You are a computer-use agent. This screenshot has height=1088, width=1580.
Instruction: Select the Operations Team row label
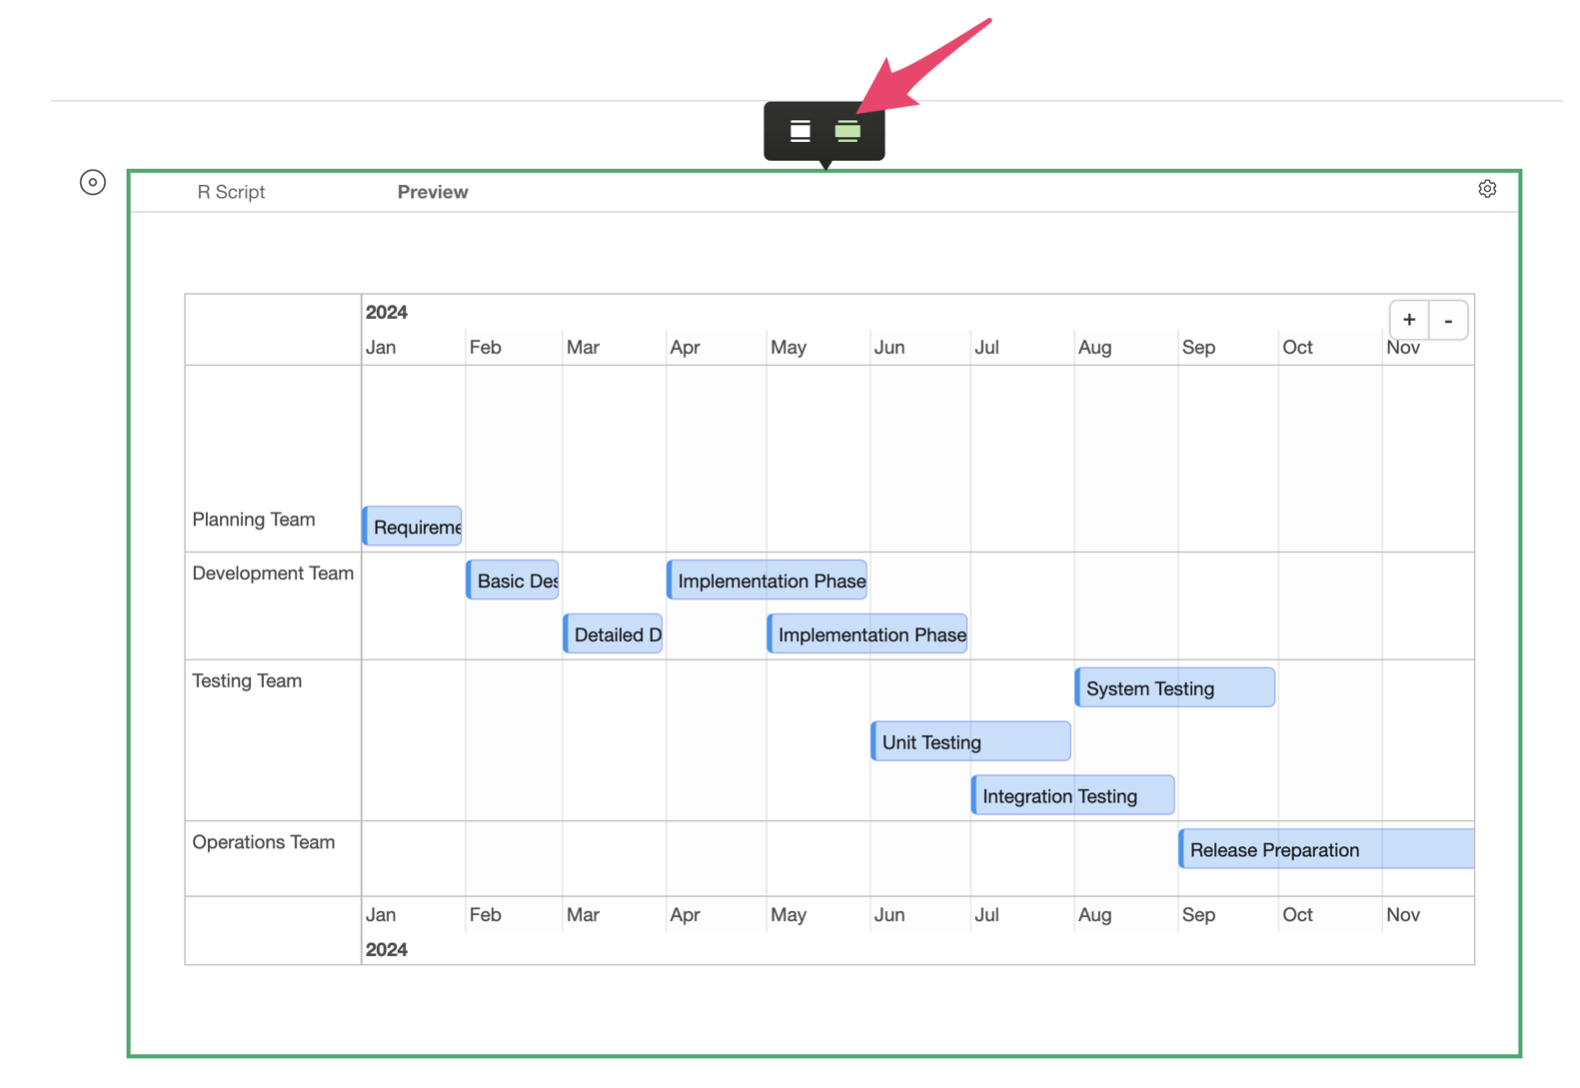[263, 841]
